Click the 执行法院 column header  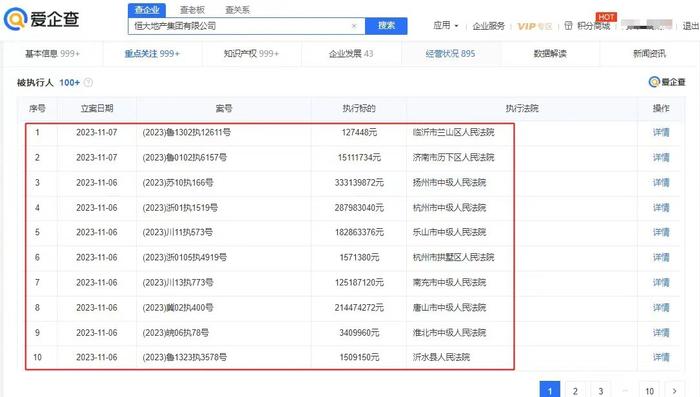[x=522, y=108]
